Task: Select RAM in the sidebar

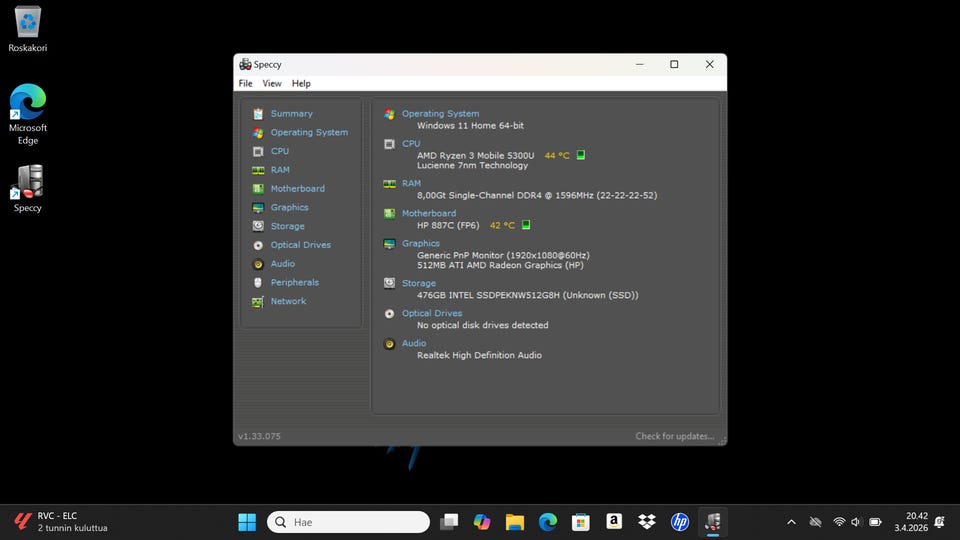Action: tap(280, 170)
